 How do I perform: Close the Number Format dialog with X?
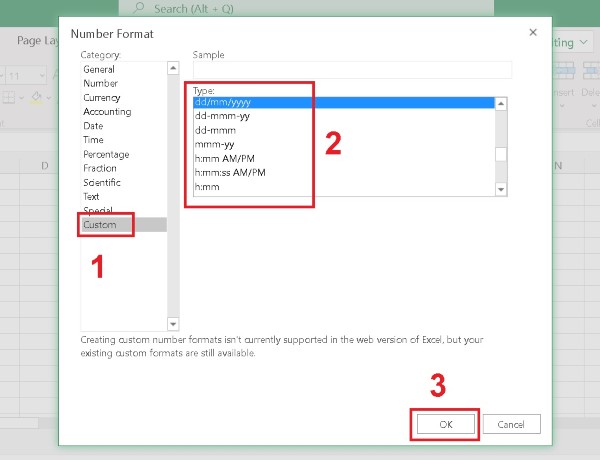(532, 33)
